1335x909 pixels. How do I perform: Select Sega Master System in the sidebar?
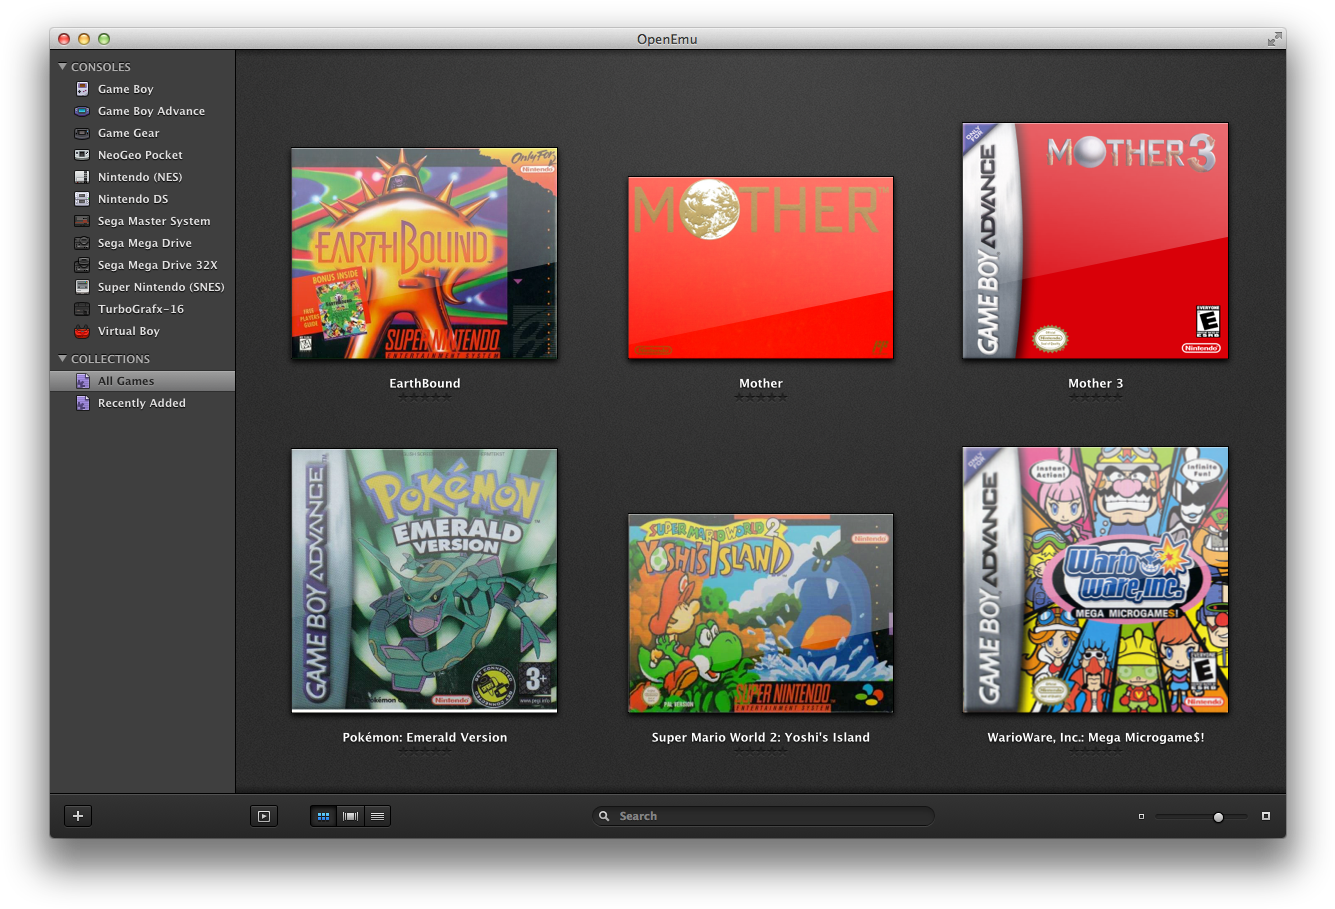point(142,221)
